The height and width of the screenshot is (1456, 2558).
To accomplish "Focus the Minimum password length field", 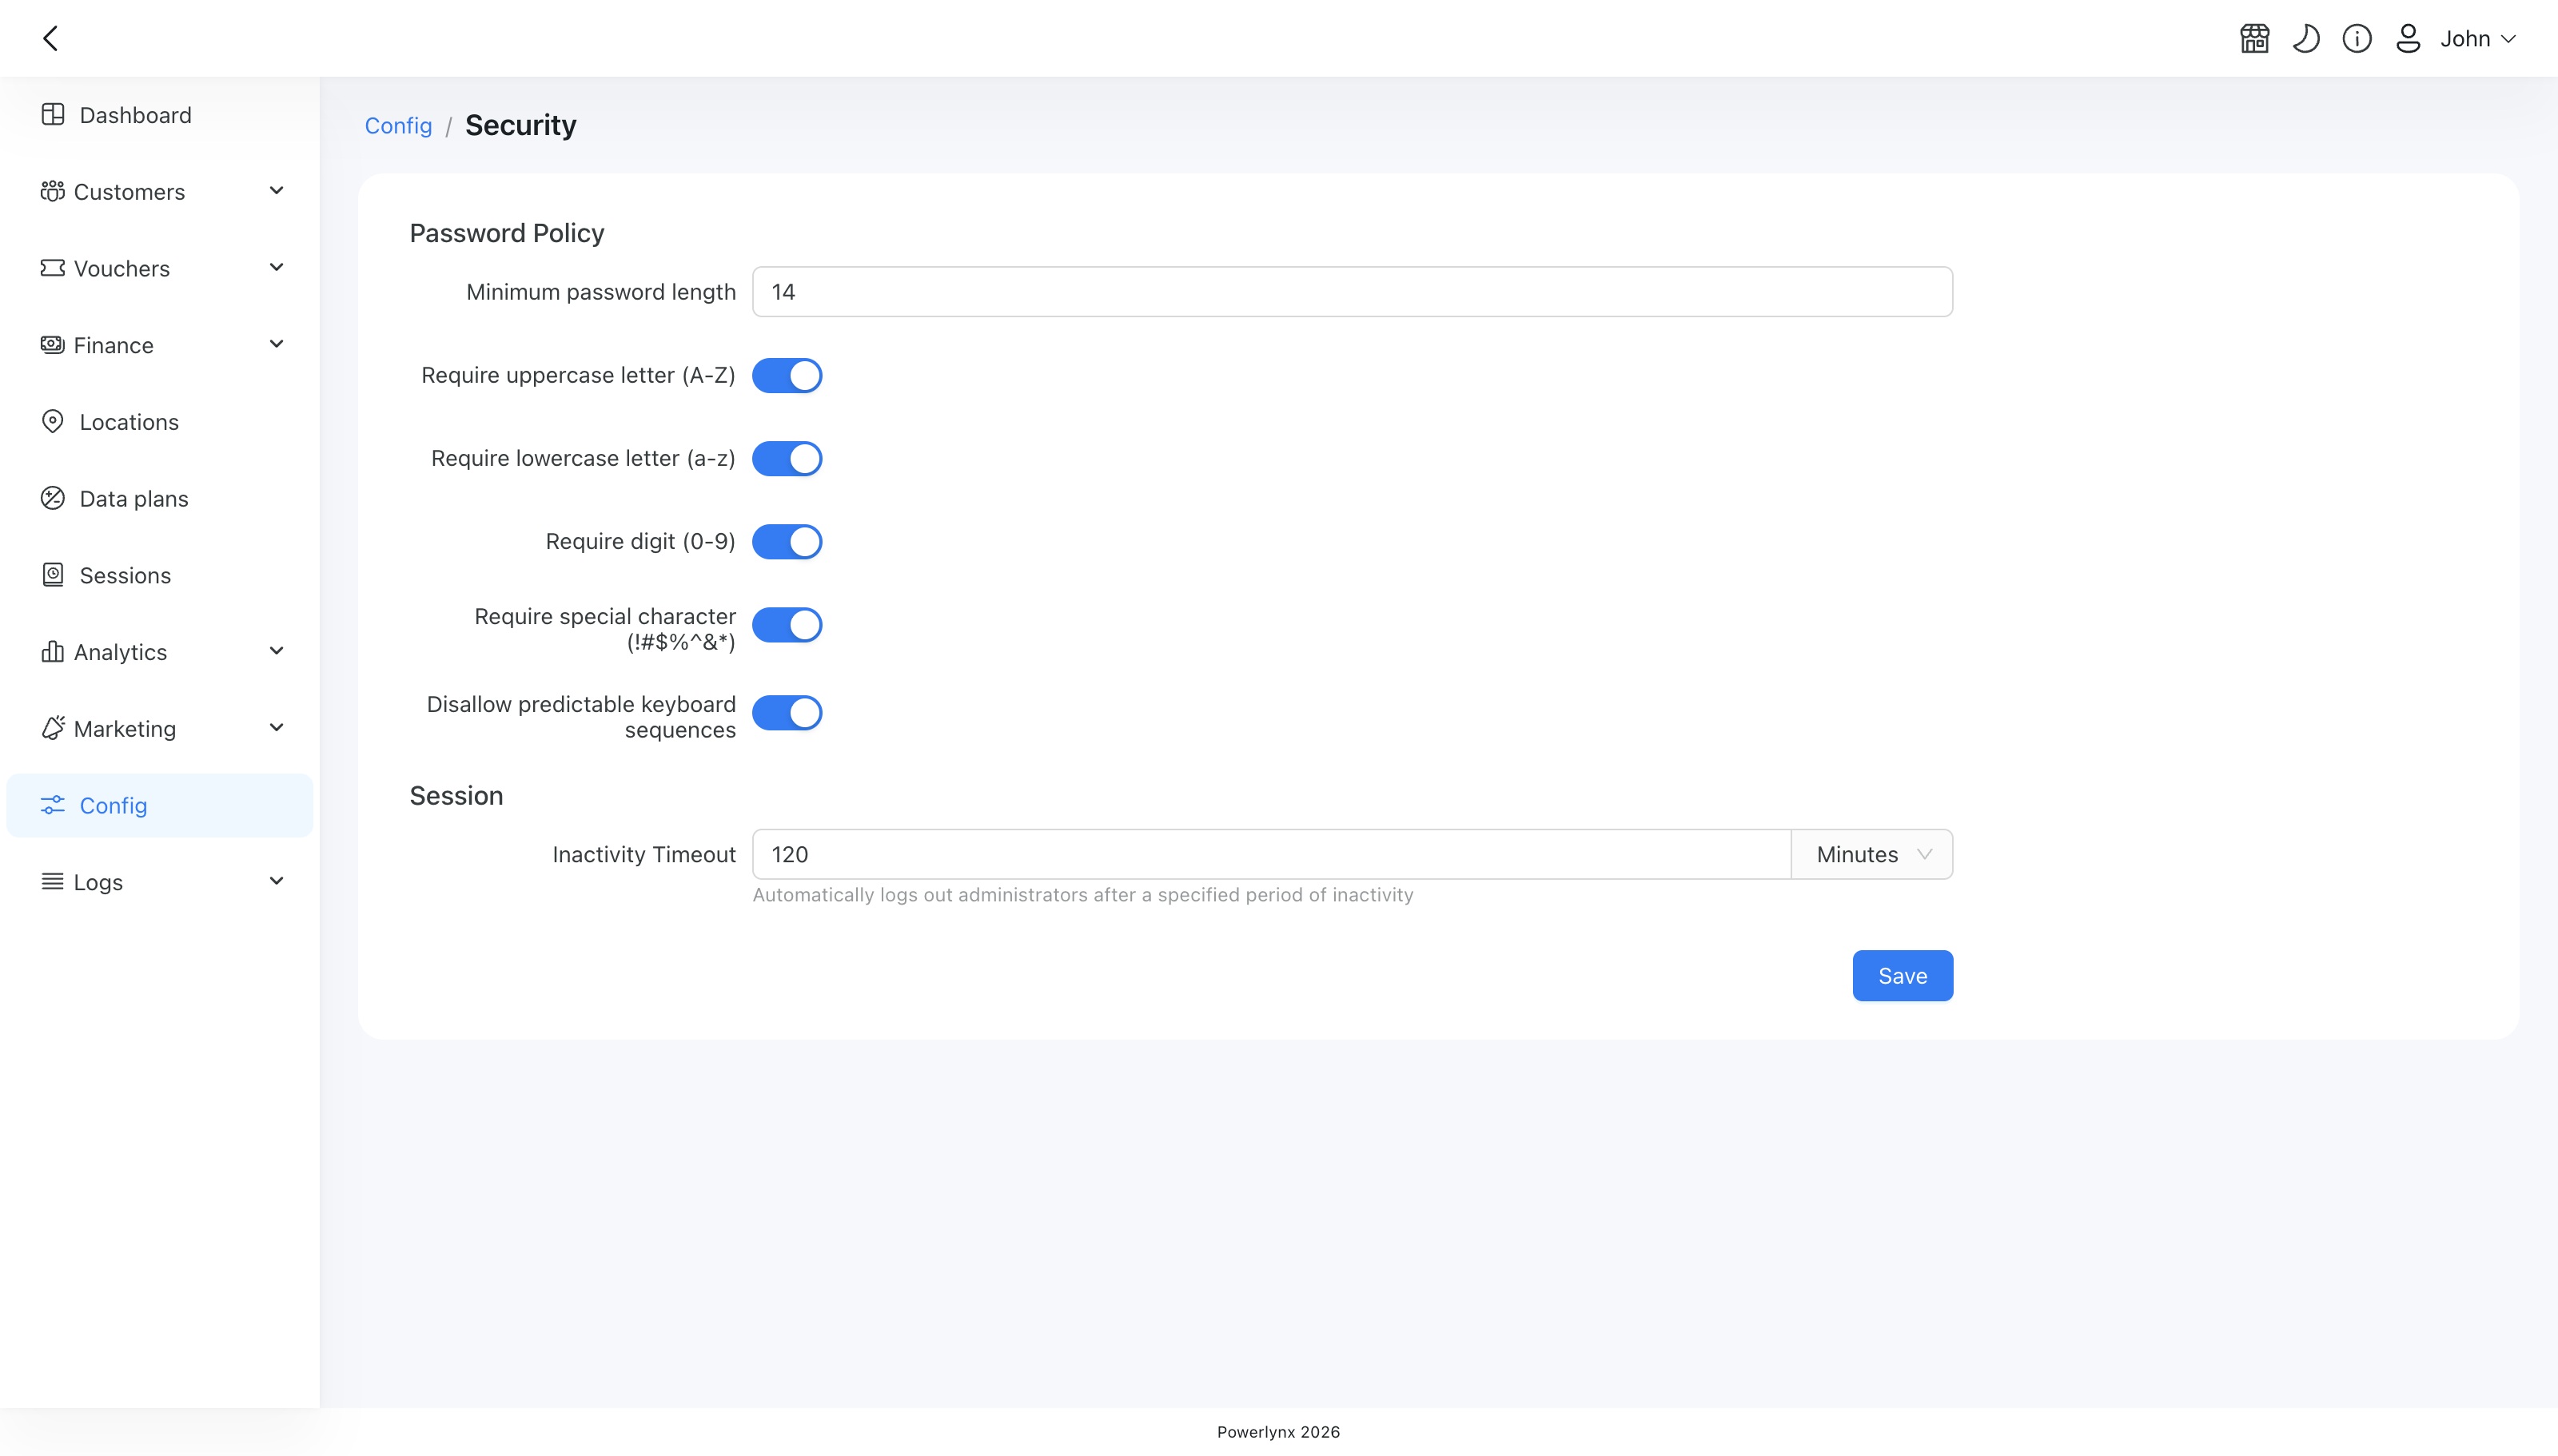I will 1352,292.
